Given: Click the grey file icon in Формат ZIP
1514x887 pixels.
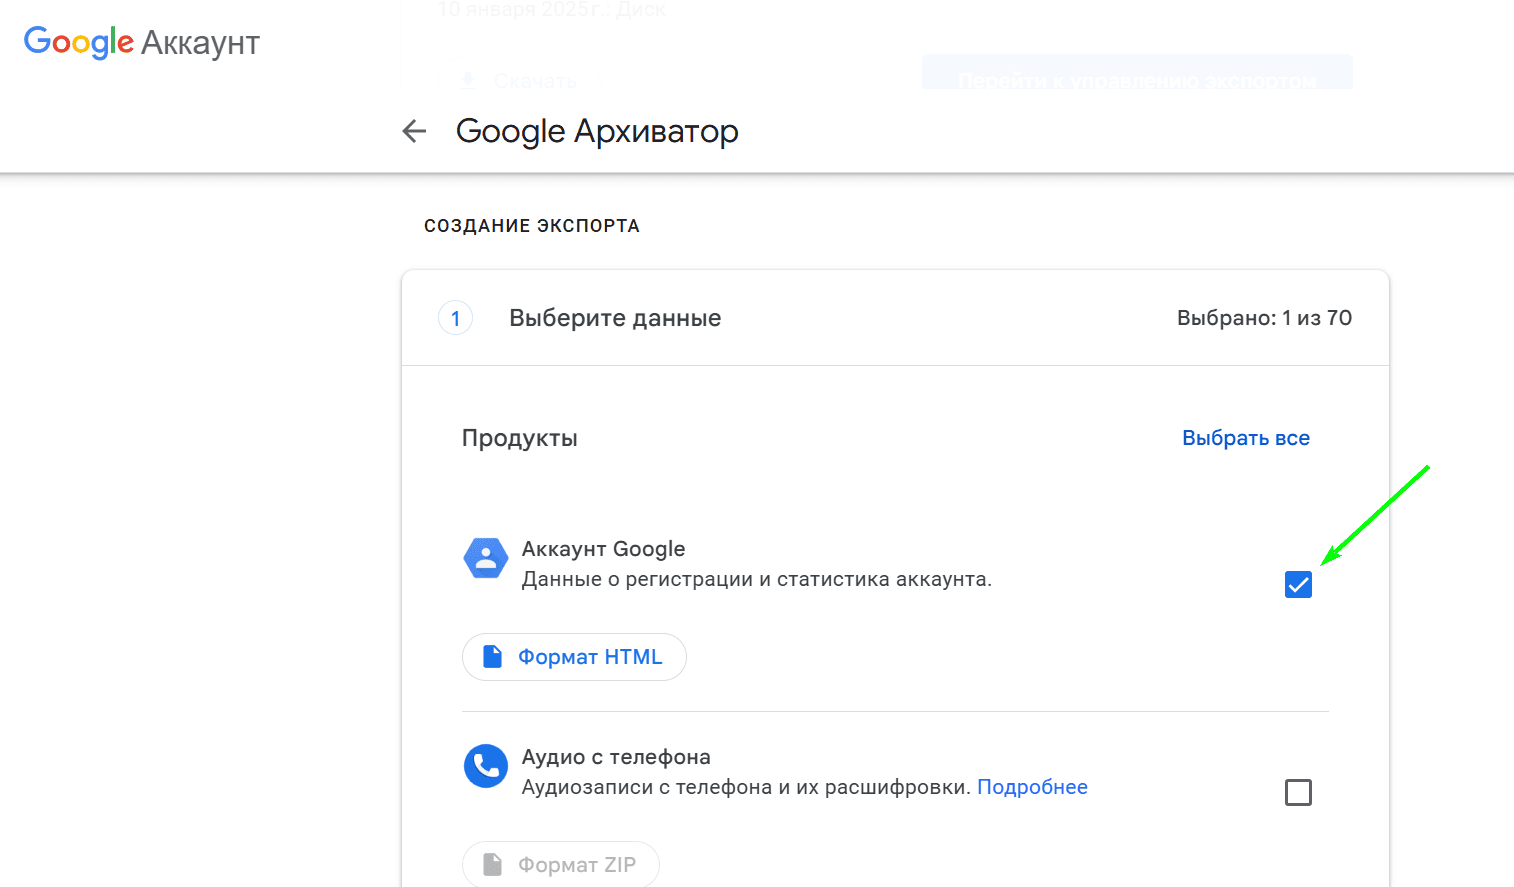Looking at the screenshot, I should tap(492, 865).
